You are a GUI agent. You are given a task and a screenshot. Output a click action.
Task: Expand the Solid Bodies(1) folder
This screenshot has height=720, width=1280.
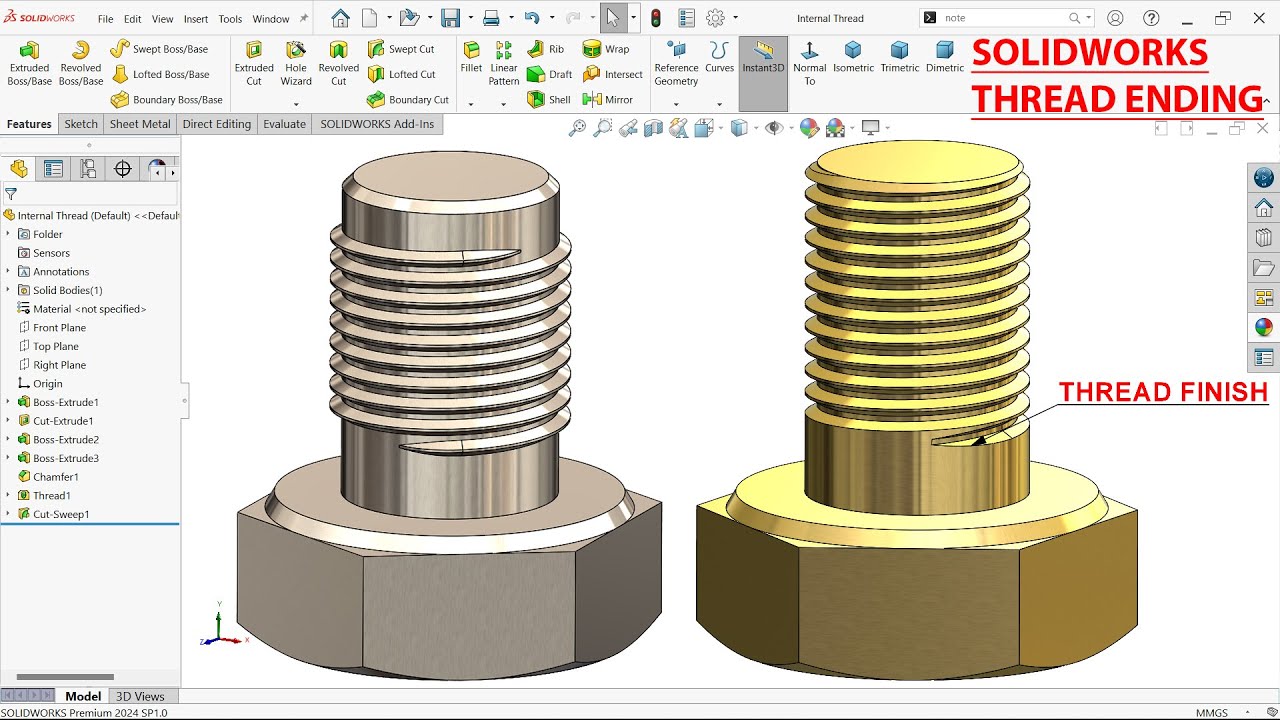tap(8, 290)
